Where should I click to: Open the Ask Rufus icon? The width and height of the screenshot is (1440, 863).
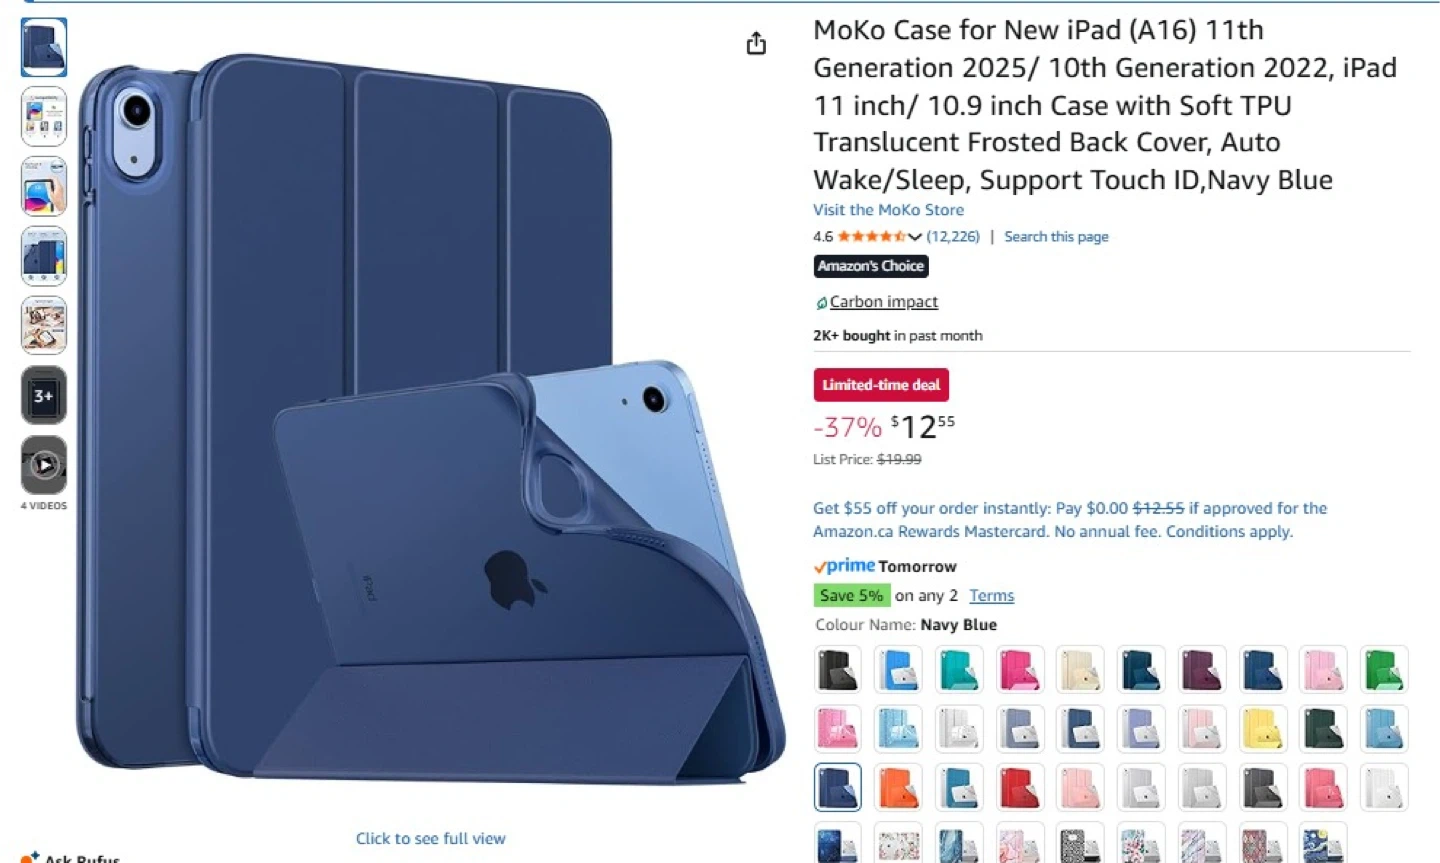point(29,856)
